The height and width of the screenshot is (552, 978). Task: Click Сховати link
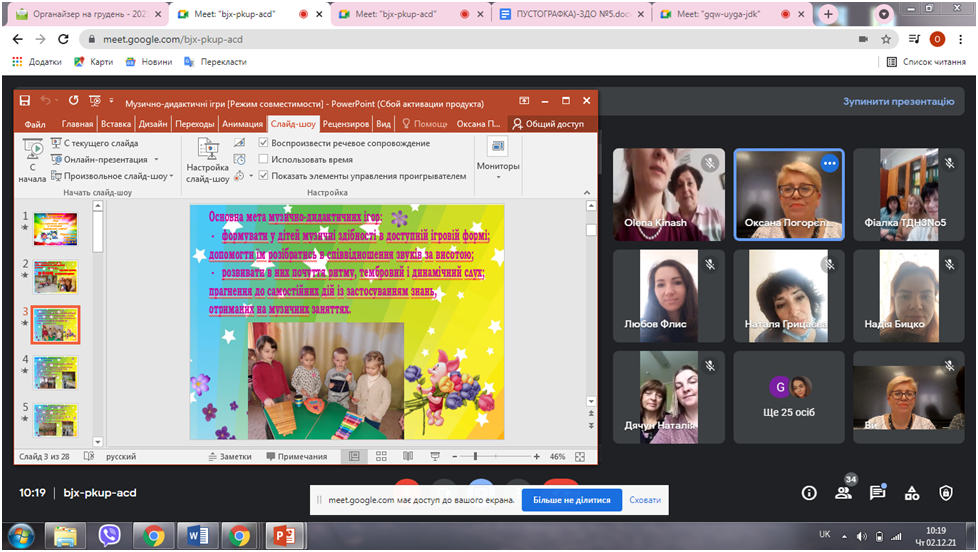[x=645, y=500]
